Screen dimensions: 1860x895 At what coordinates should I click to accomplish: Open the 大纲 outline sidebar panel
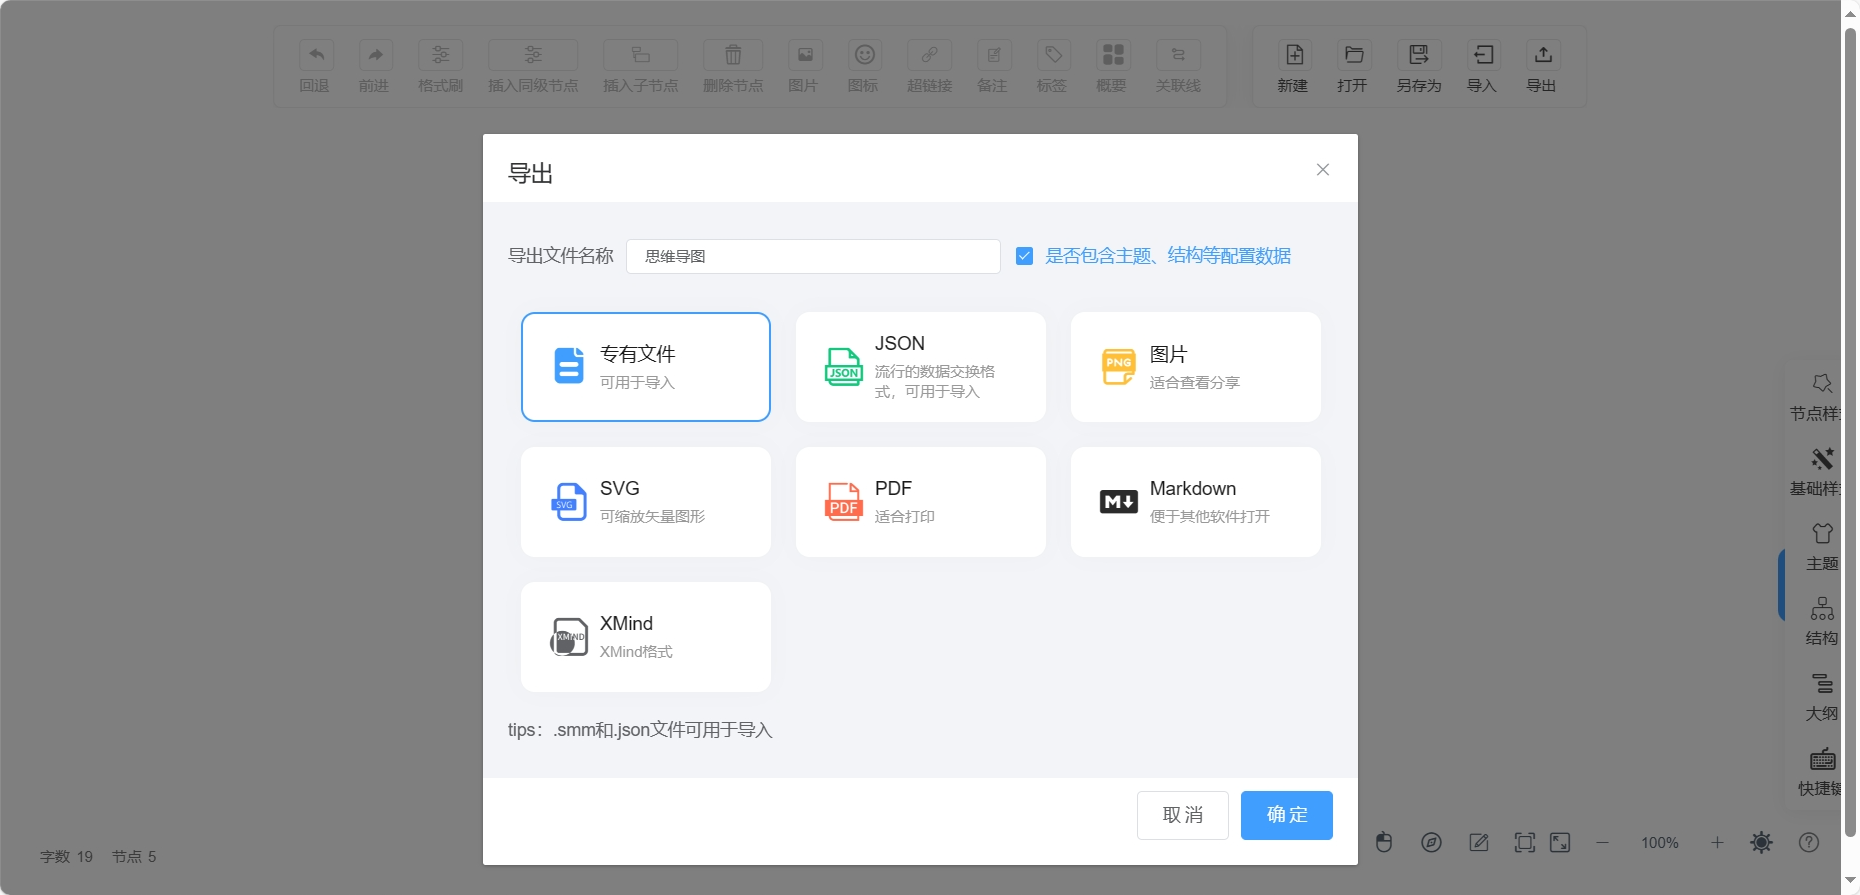pyautogui.click(x=1822, y=697)
